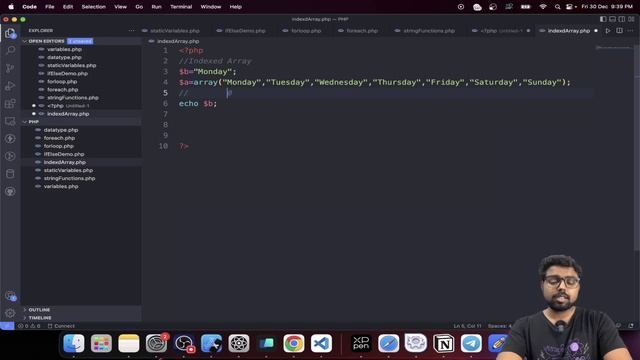The image size is (640, 360).
Task: Open the Go menu
Action: (x=139, y=7)
